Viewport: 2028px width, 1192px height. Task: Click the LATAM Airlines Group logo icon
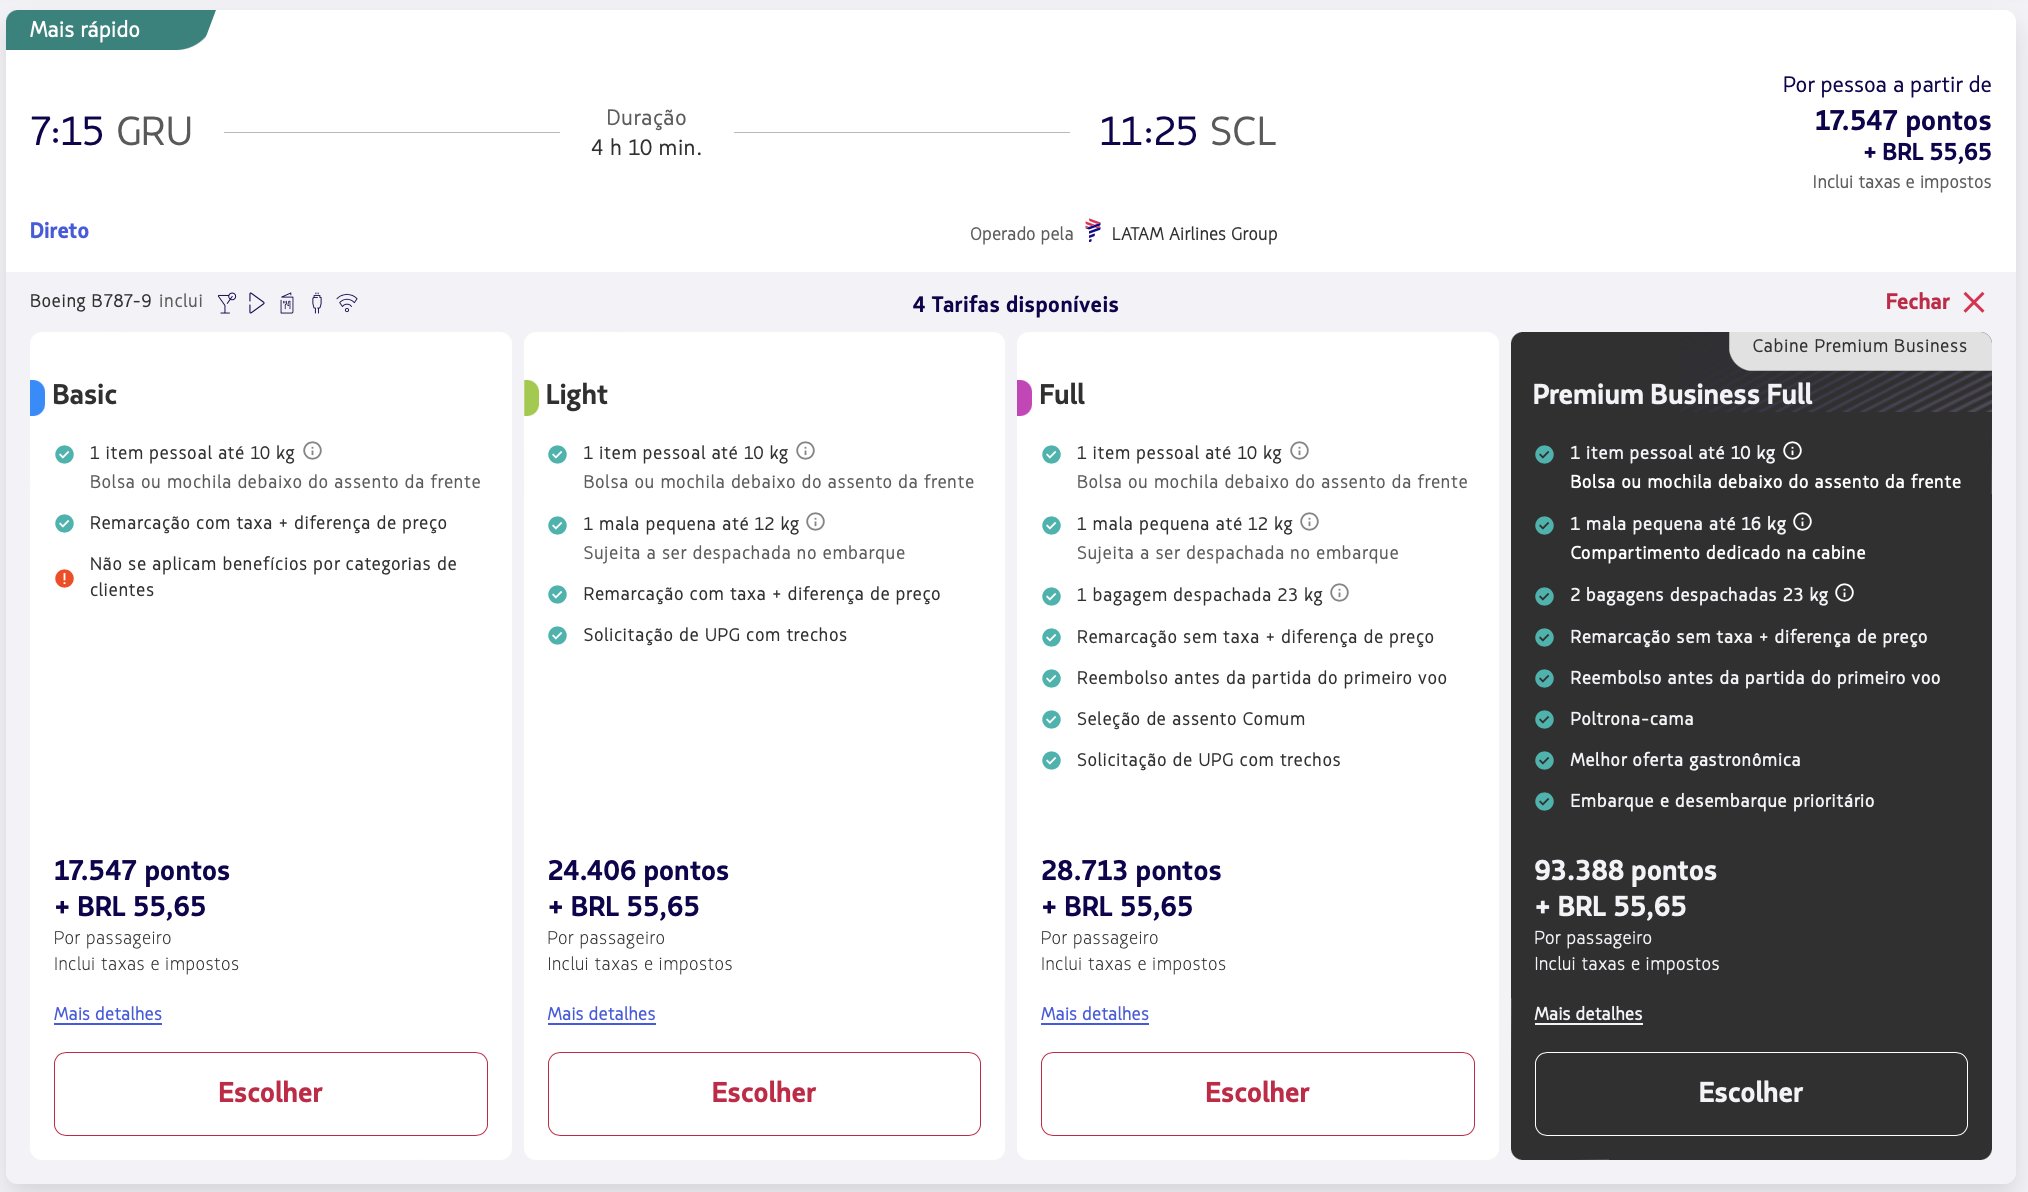[1093, 231]
